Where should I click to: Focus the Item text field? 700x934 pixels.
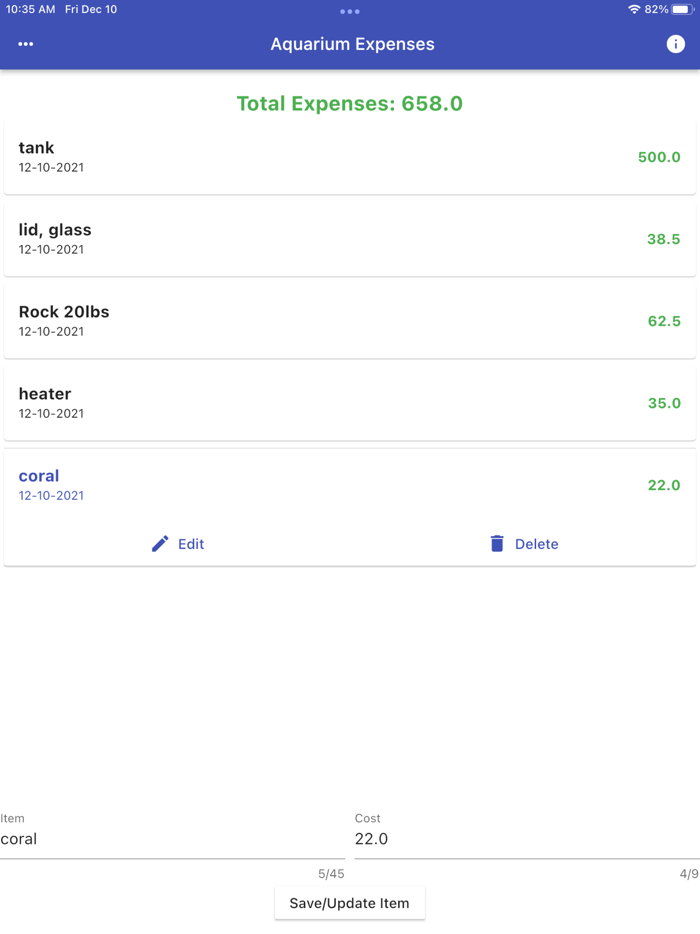tap(172, 840)
